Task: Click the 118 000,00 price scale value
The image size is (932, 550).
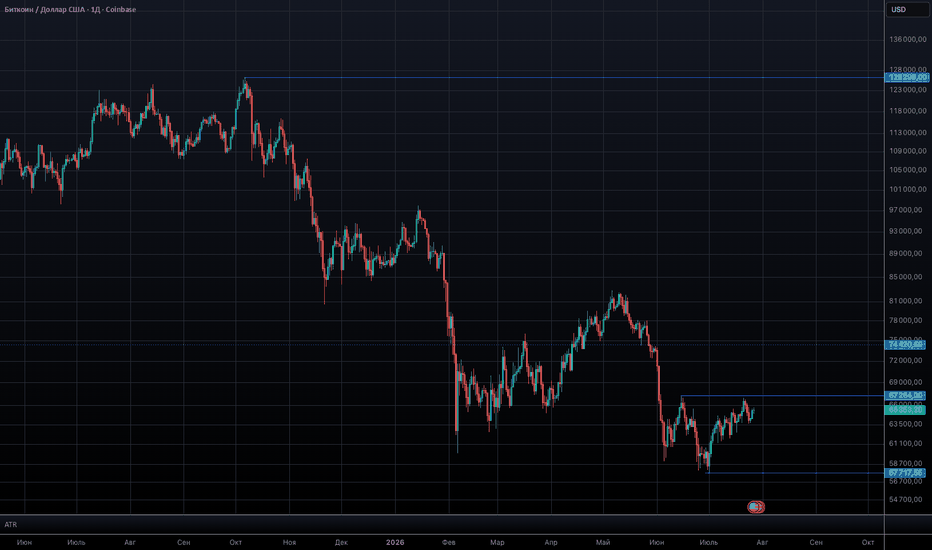Action: pyautogui.click(x=908, y=111)
